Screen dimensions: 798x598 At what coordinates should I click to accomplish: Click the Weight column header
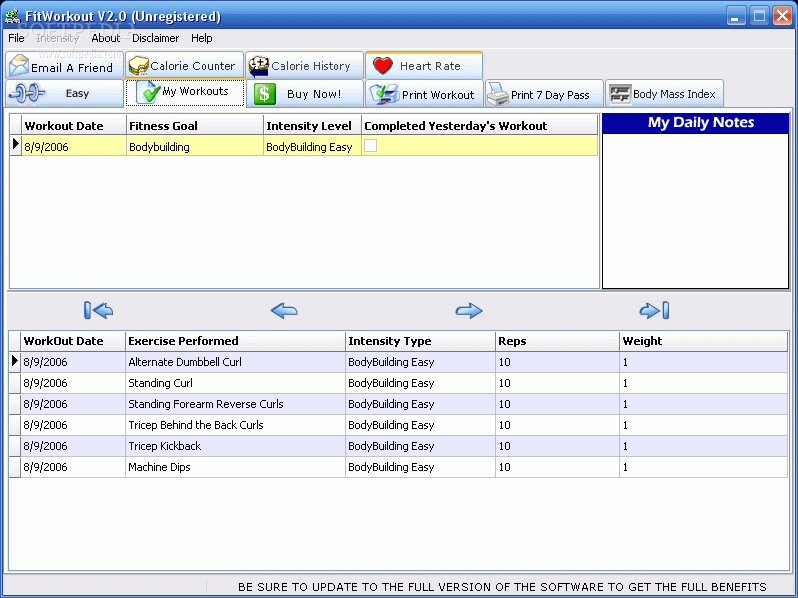[703, 340]
